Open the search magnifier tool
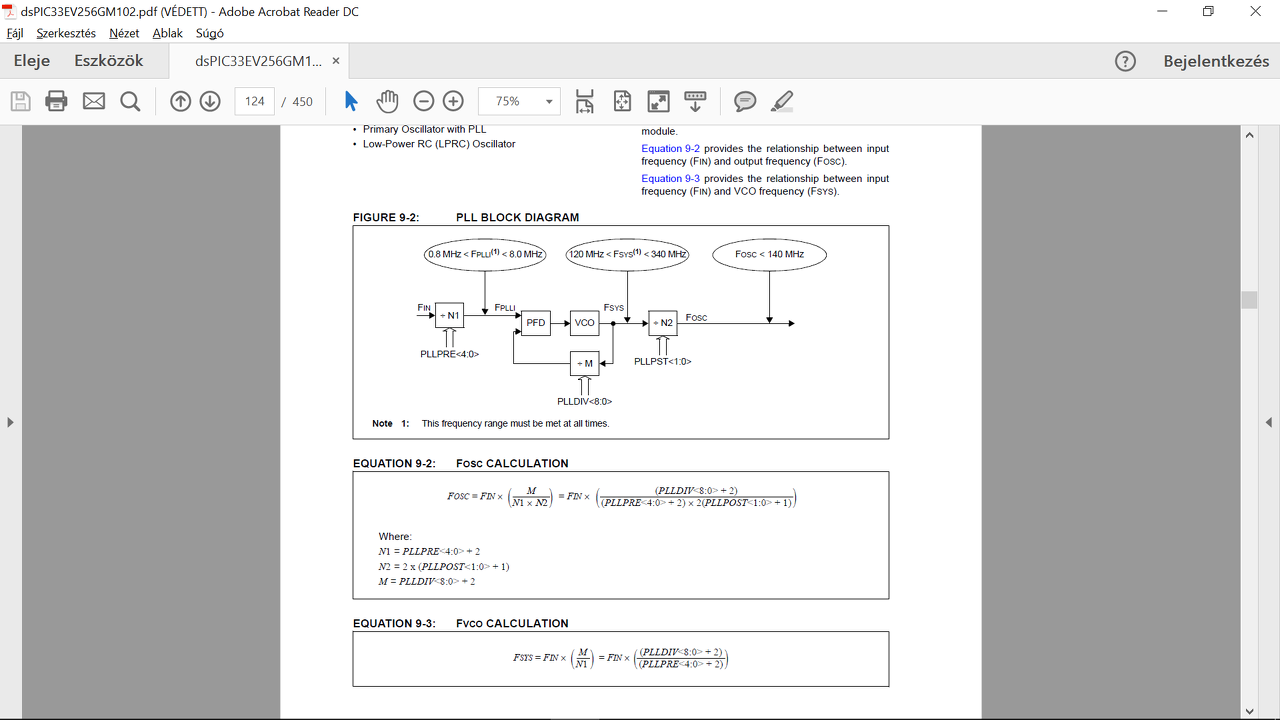 (x=130, y=101)
